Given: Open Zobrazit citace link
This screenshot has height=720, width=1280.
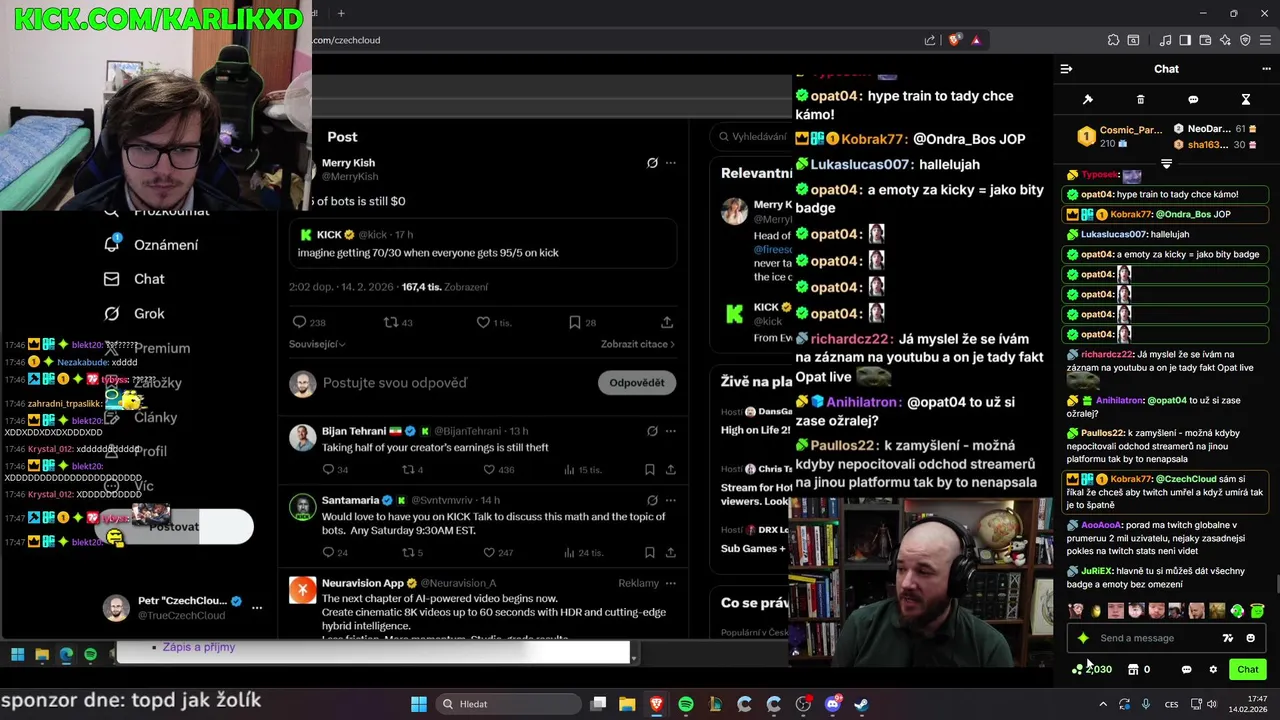Looking at the screenshot, I should (x=638, y=344).
